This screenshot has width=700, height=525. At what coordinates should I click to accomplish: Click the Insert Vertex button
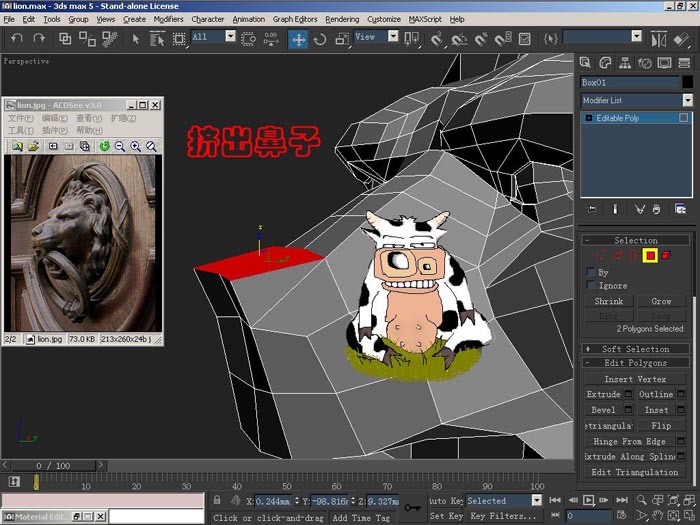[x=635, y=379]
